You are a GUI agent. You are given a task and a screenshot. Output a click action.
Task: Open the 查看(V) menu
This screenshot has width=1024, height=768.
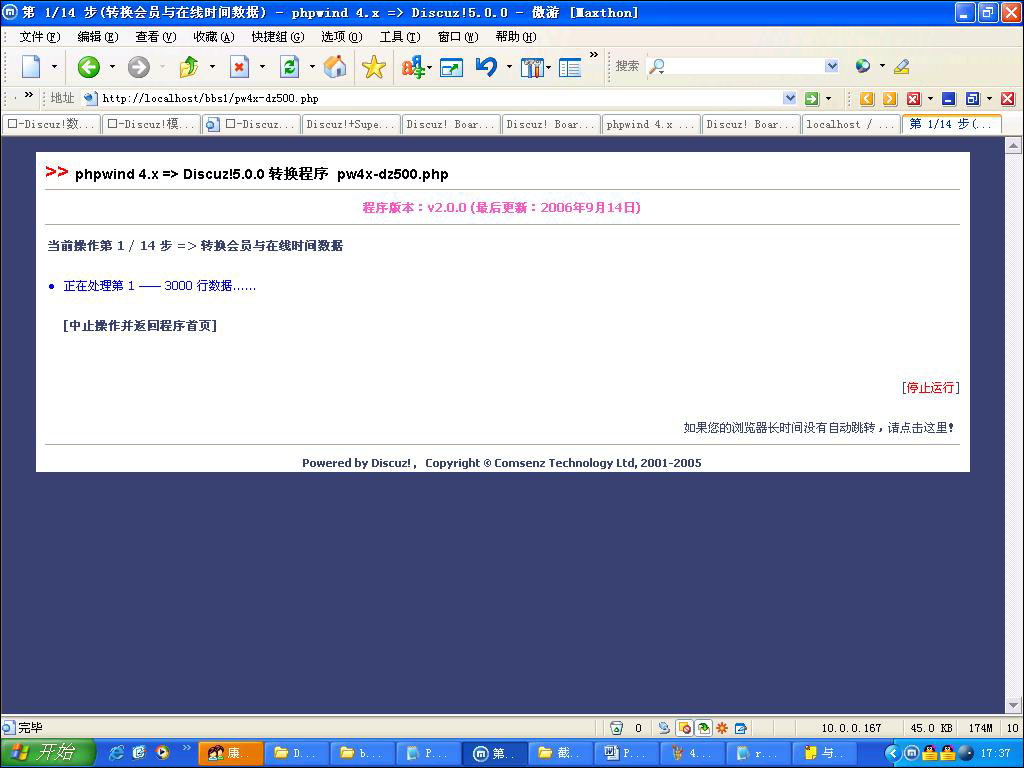click(156, 37)
